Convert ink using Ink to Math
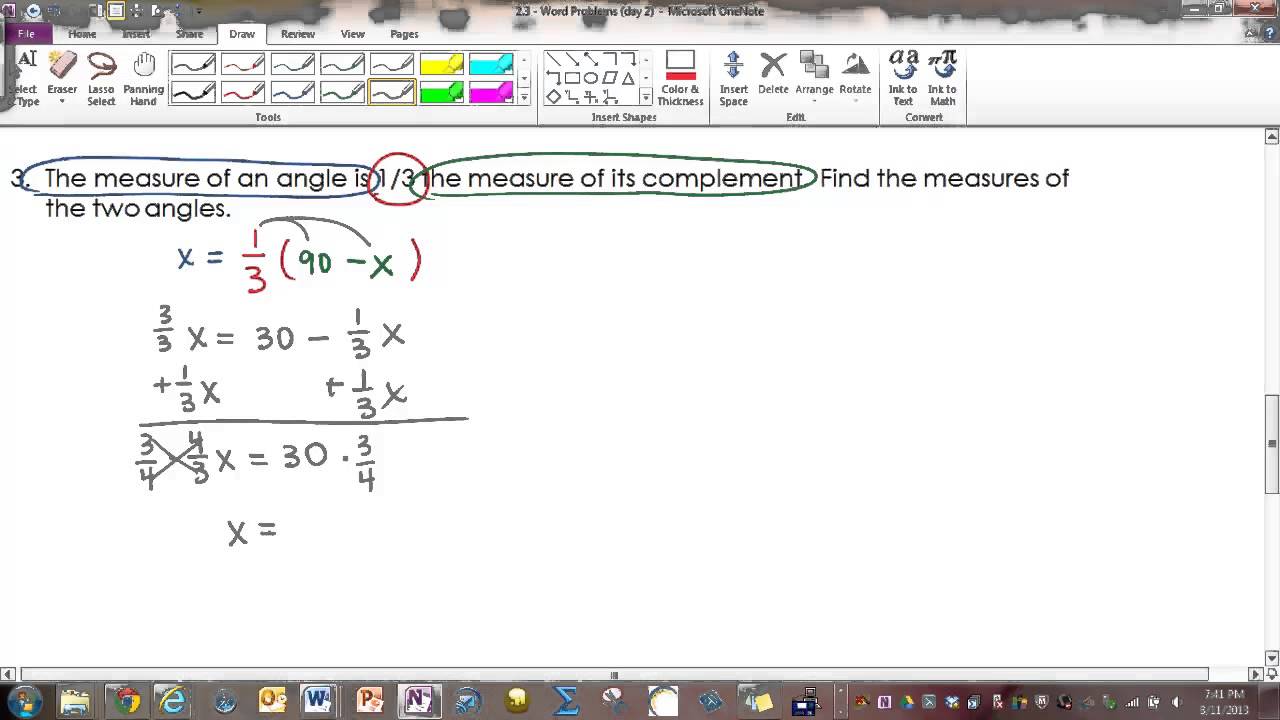The width and height of the screenshot is (1280, 720). [x=942, y=78]
